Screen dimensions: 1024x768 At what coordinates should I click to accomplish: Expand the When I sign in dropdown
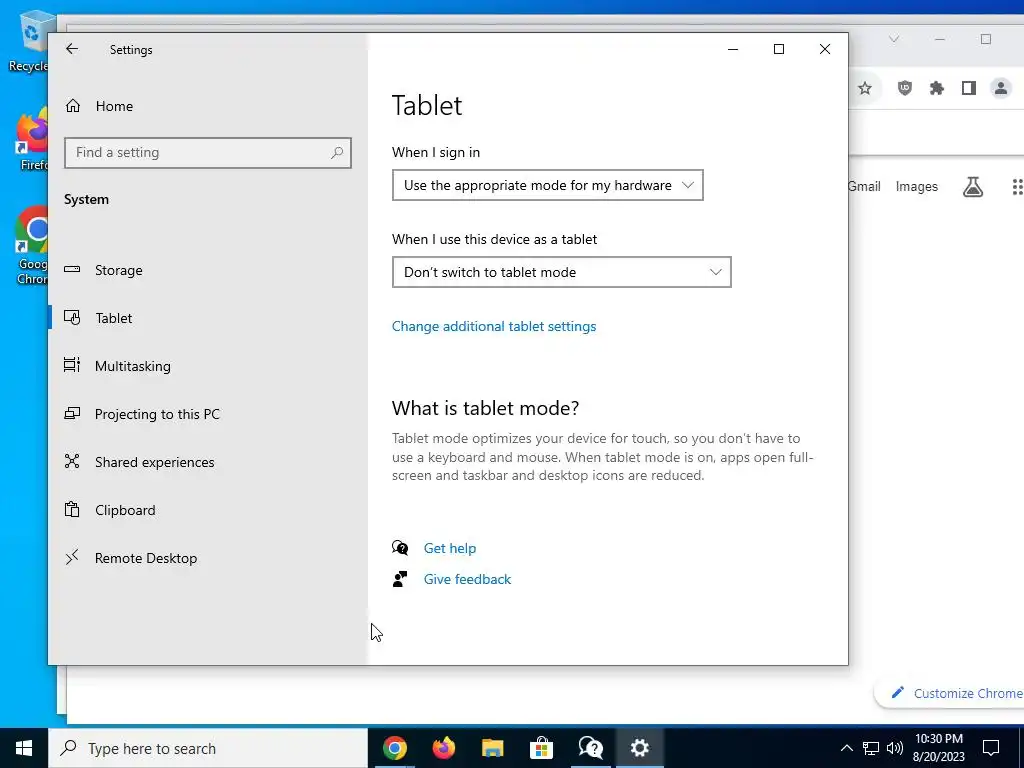click(x=547, y=185)
